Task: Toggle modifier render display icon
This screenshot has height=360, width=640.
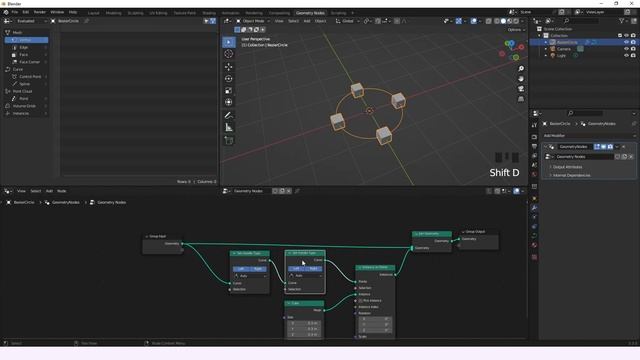Action: click(610, 147)
